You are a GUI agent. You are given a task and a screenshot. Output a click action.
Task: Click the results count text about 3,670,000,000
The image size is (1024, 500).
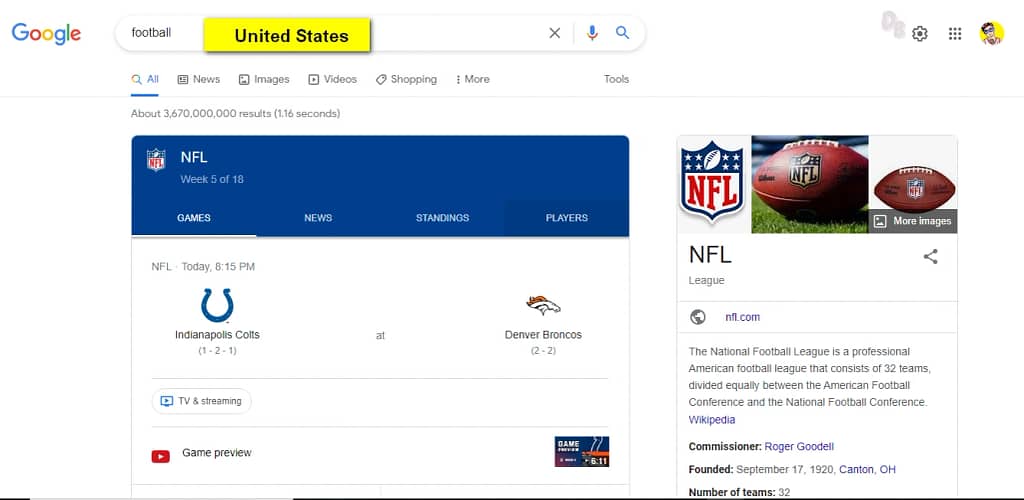(235, 114)
